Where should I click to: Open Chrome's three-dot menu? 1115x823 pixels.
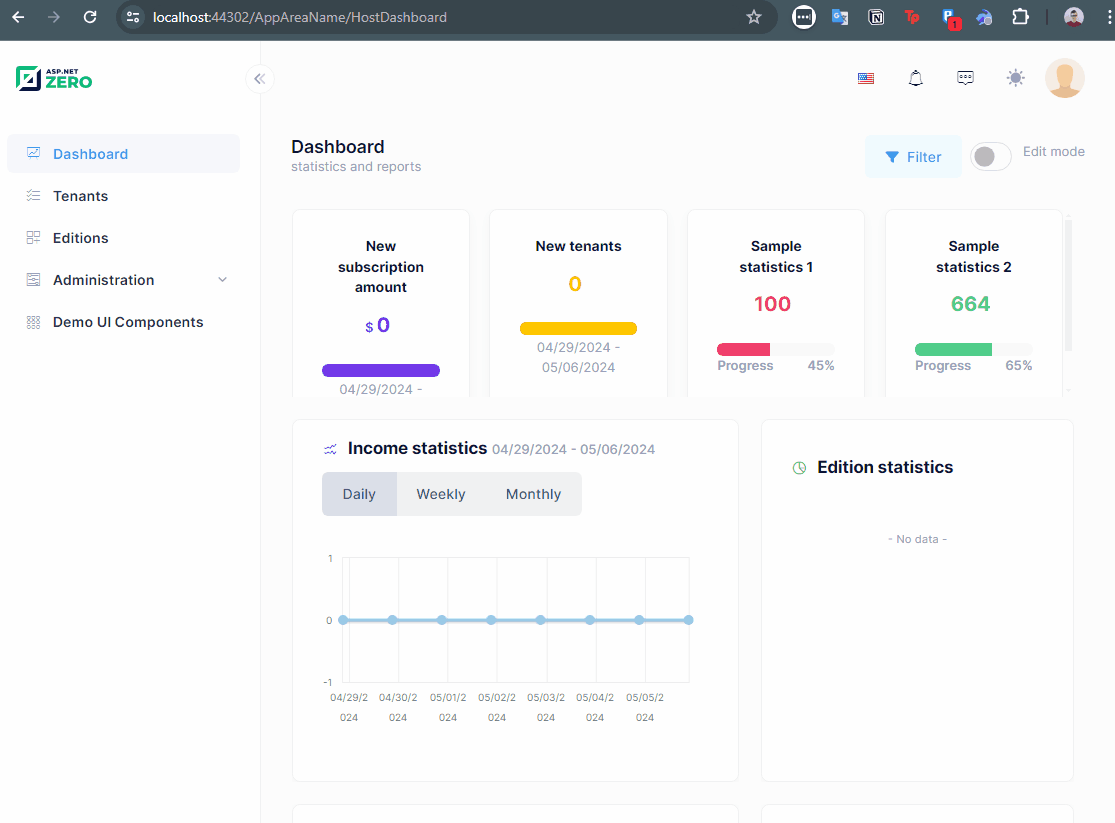click(1109, 17)
